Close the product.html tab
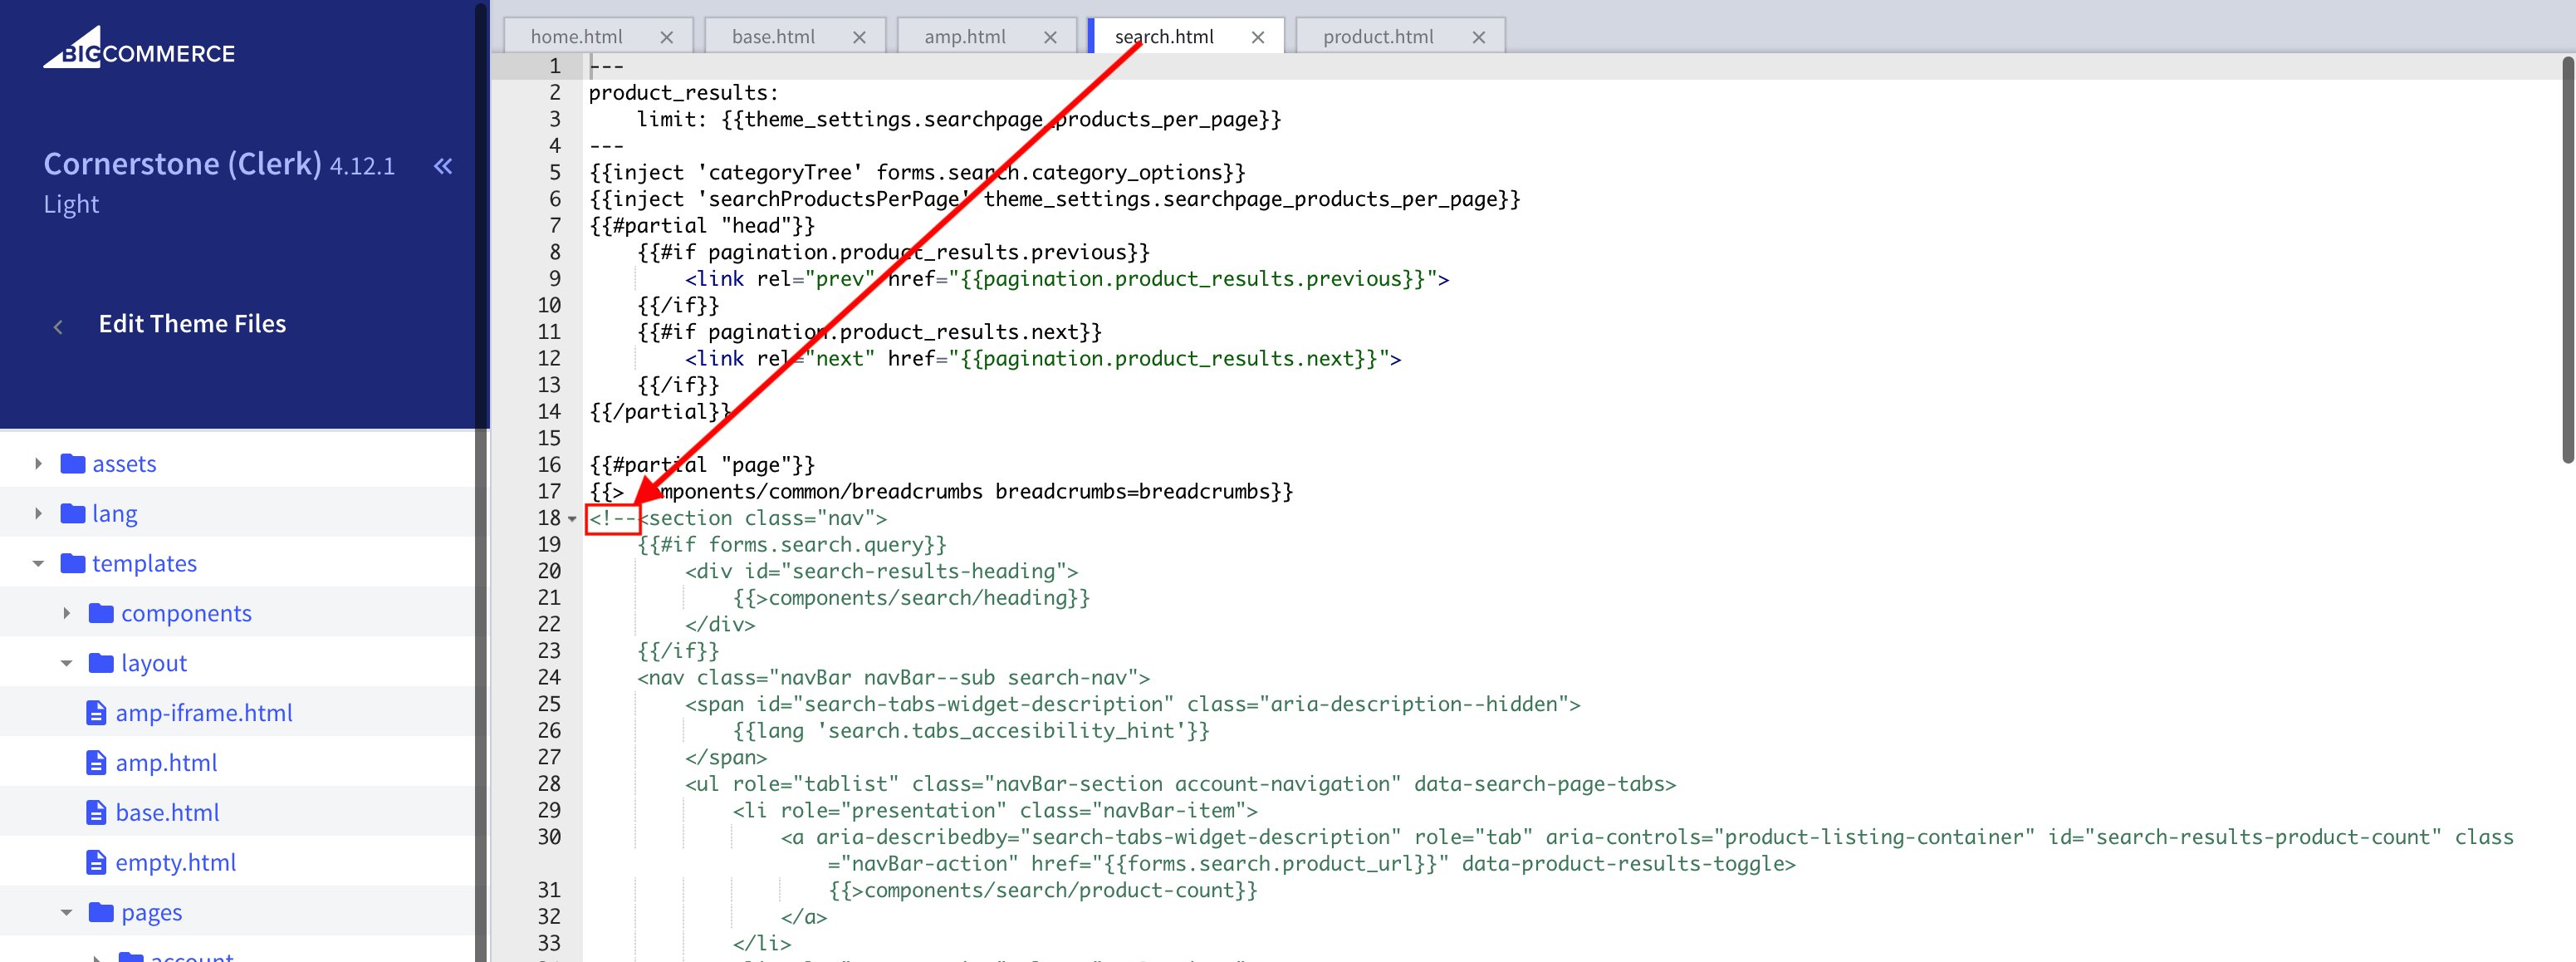This screenshot has height=962, width=2576. click(x=1479, y=37)
